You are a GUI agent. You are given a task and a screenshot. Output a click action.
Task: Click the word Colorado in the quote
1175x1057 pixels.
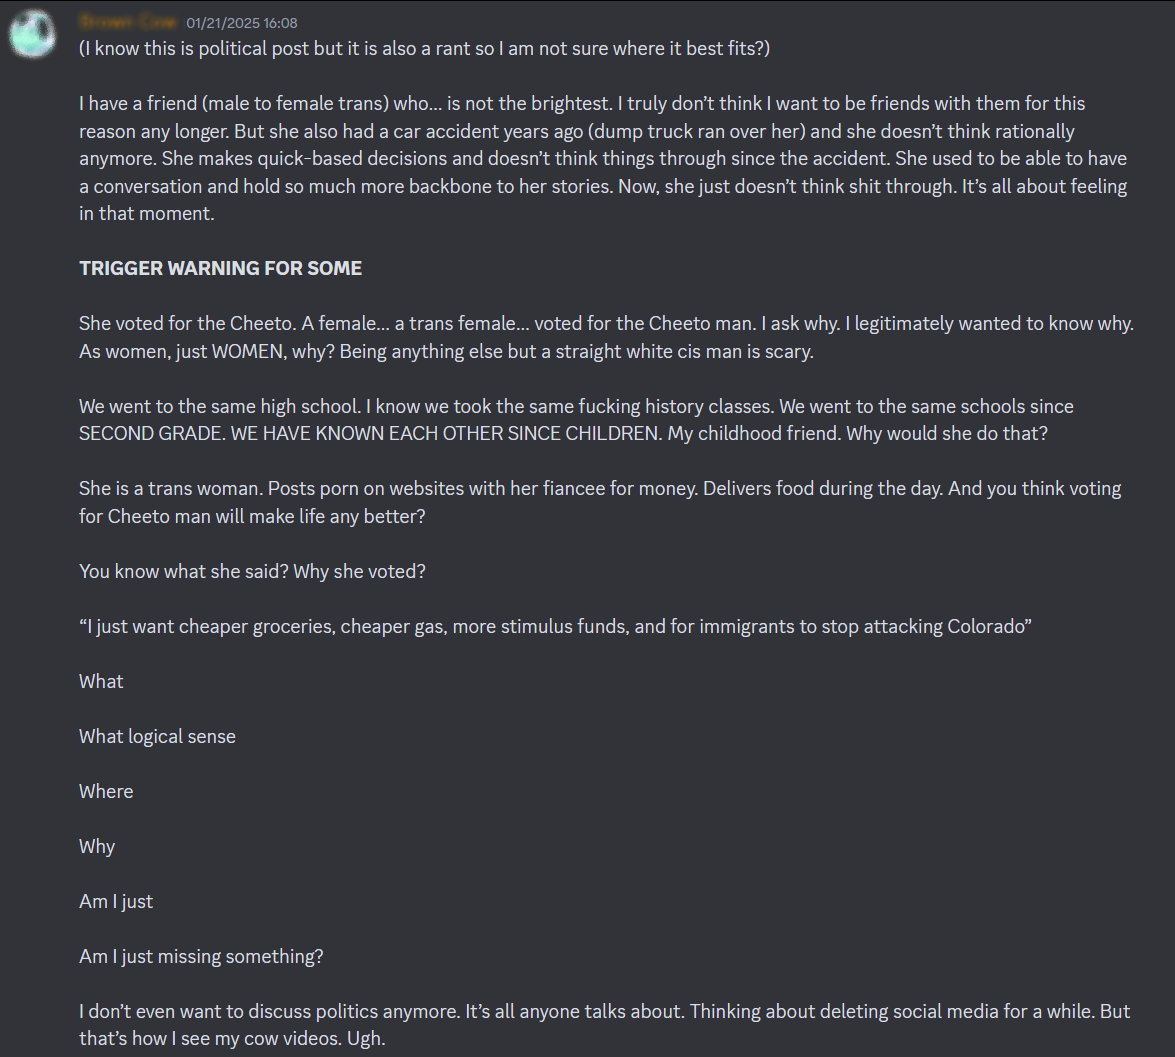(985, 626)
